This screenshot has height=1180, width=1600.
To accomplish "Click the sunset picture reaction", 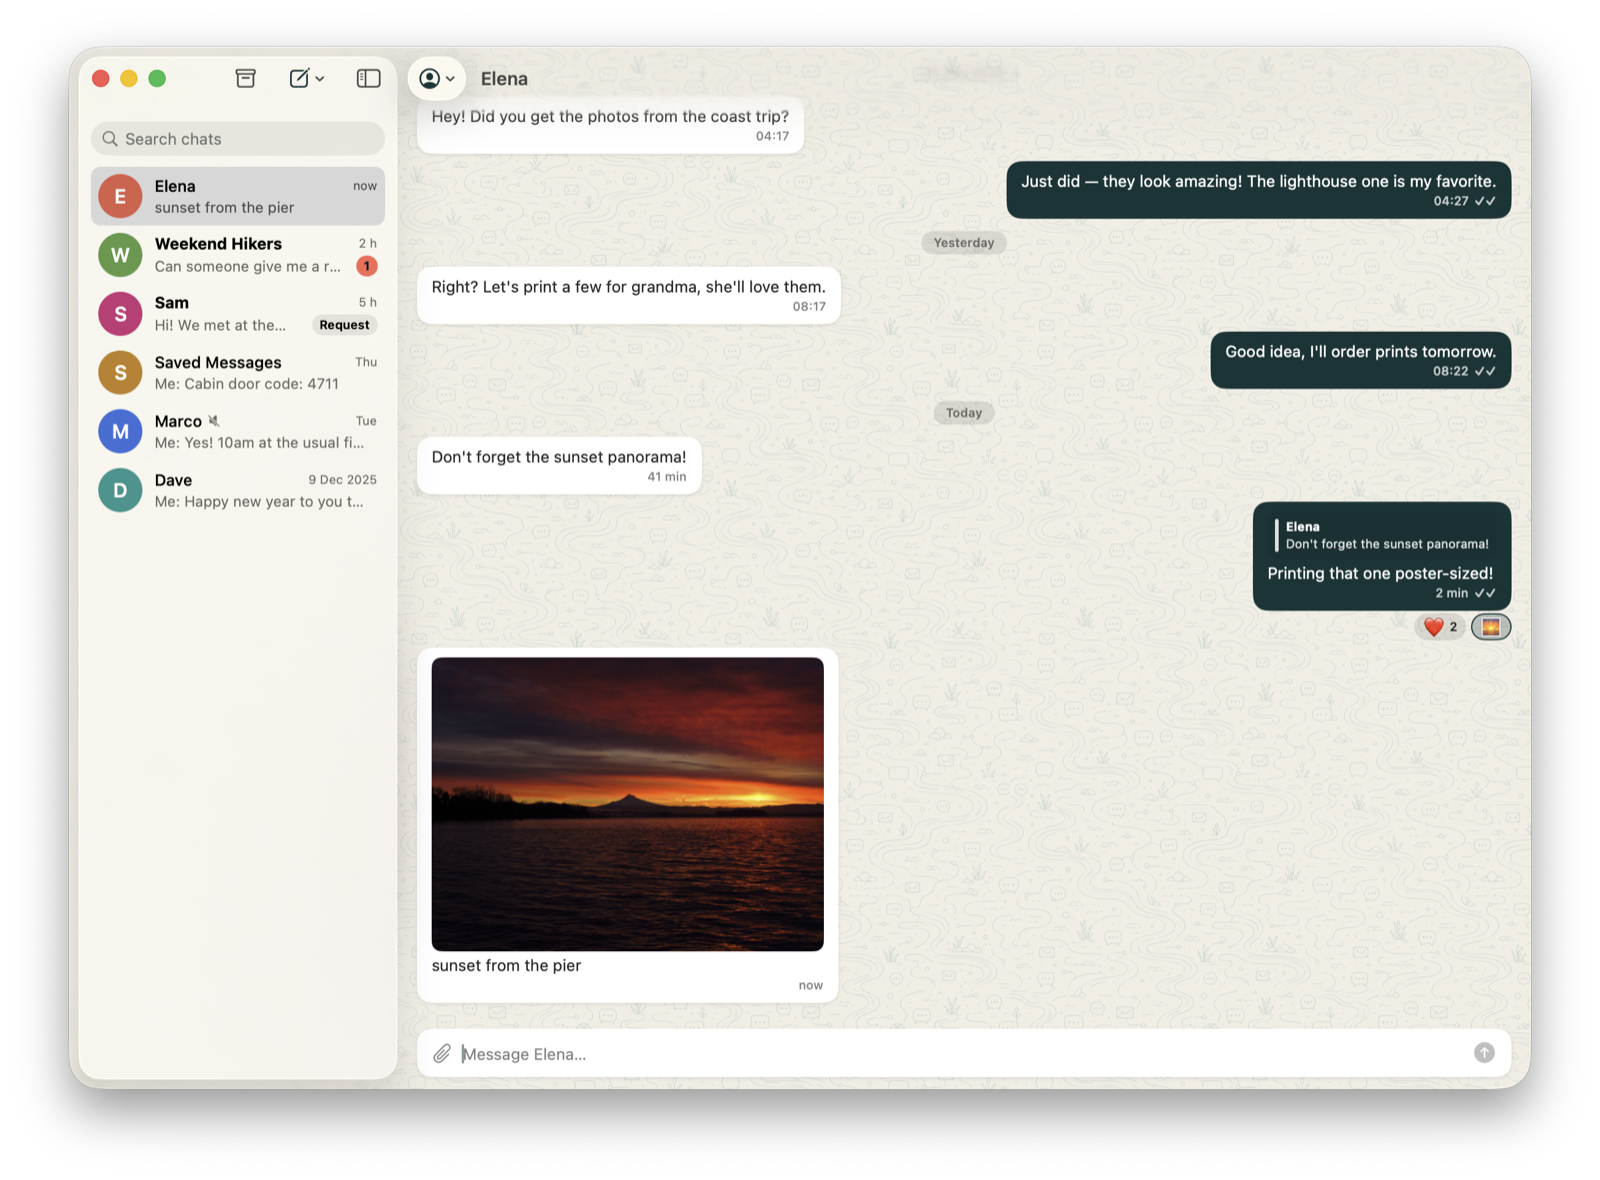I will 1491,627.
